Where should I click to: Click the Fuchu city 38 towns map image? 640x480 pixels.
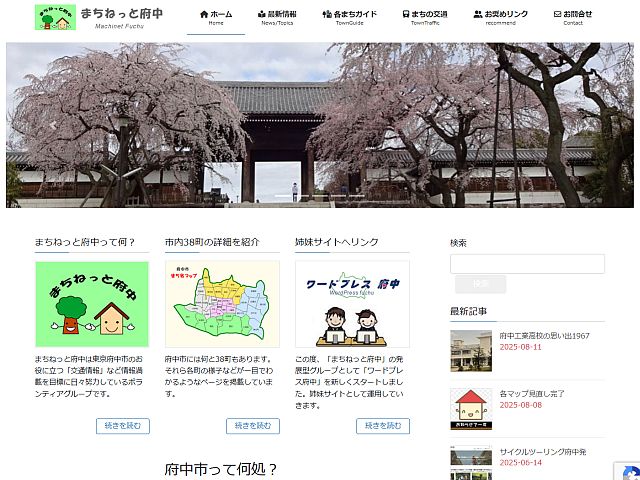(222, 304)
